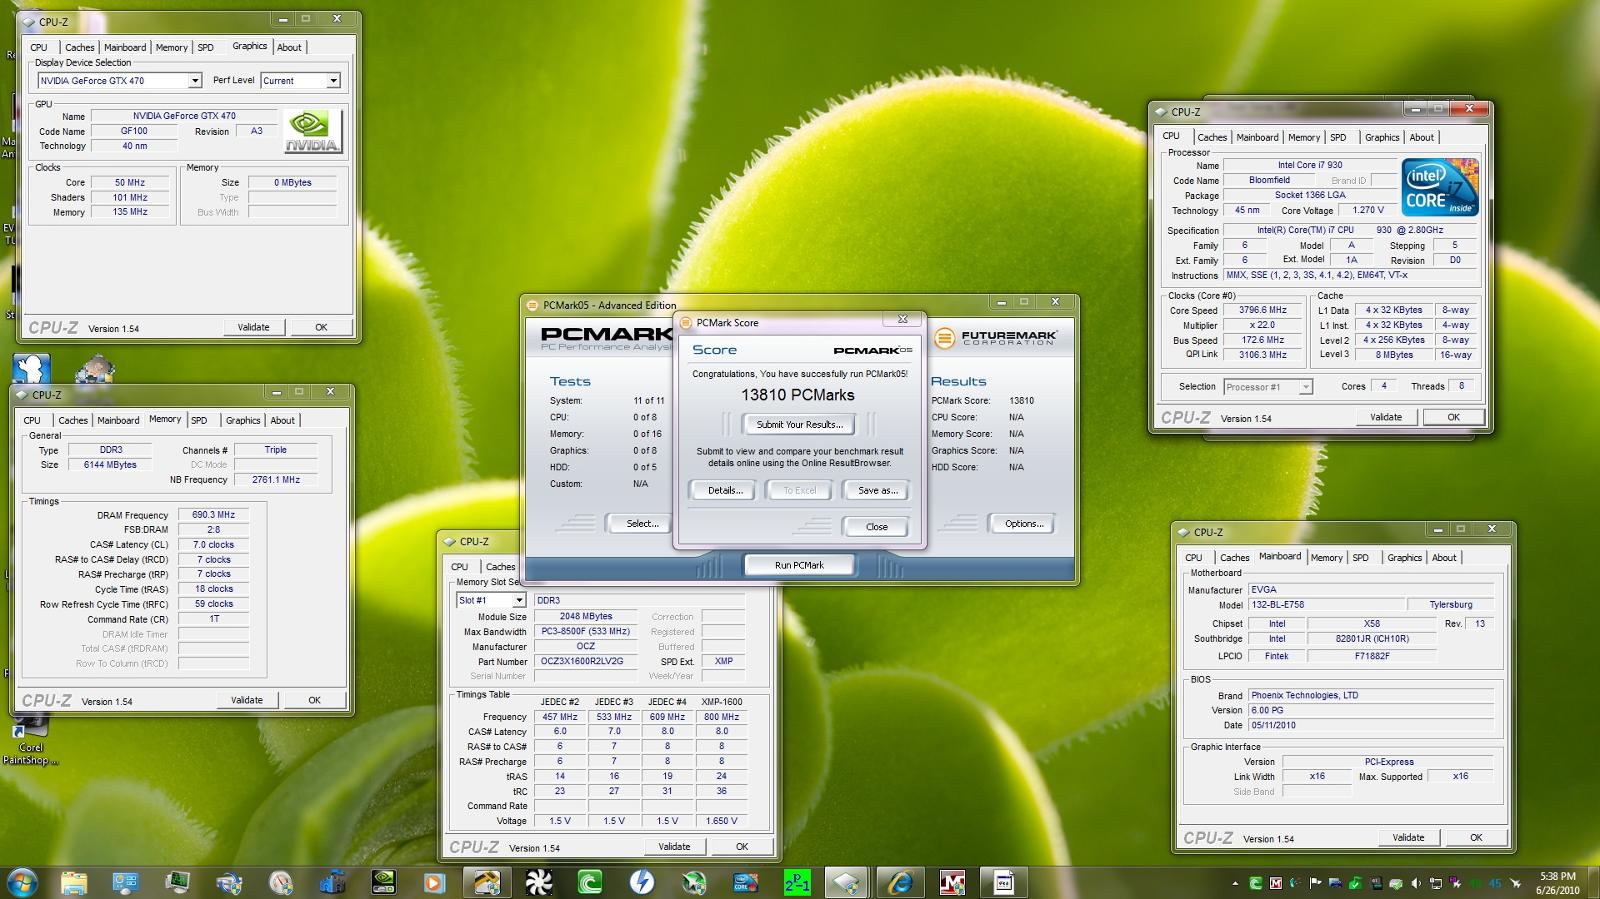Image resolution: width=1600 pixels, height=899 pixels.
Task: Click OK in CPU-Z Mainboard window
Action: click(x=1476, y=837)
